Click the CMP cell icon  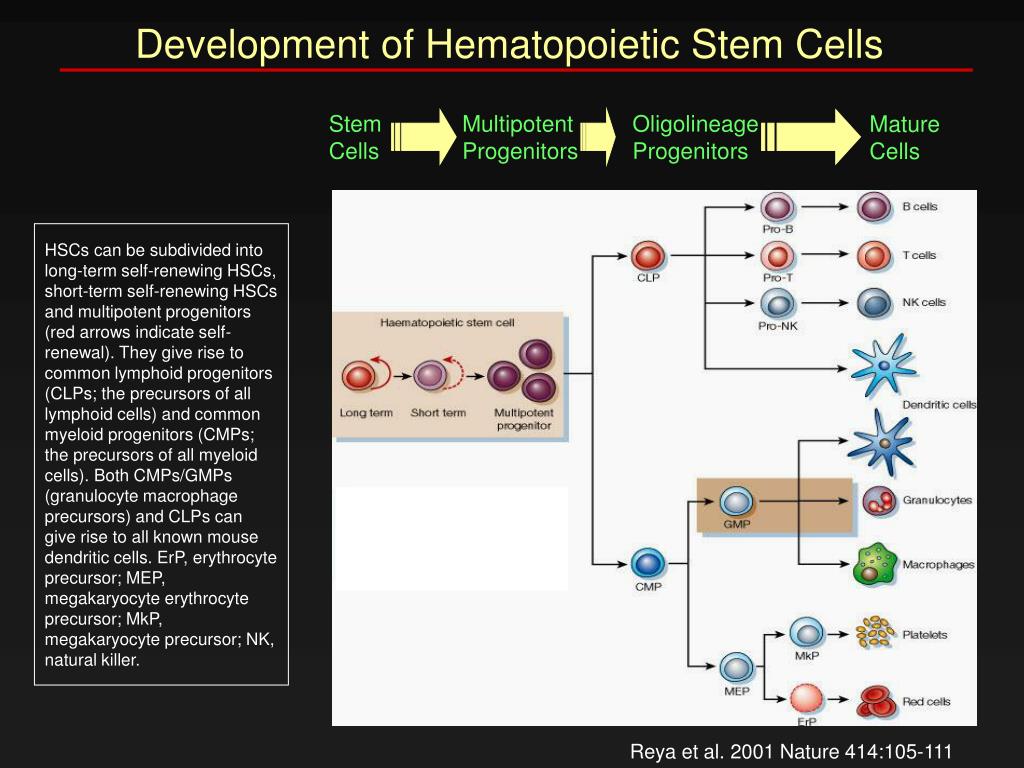coord(648,562)
